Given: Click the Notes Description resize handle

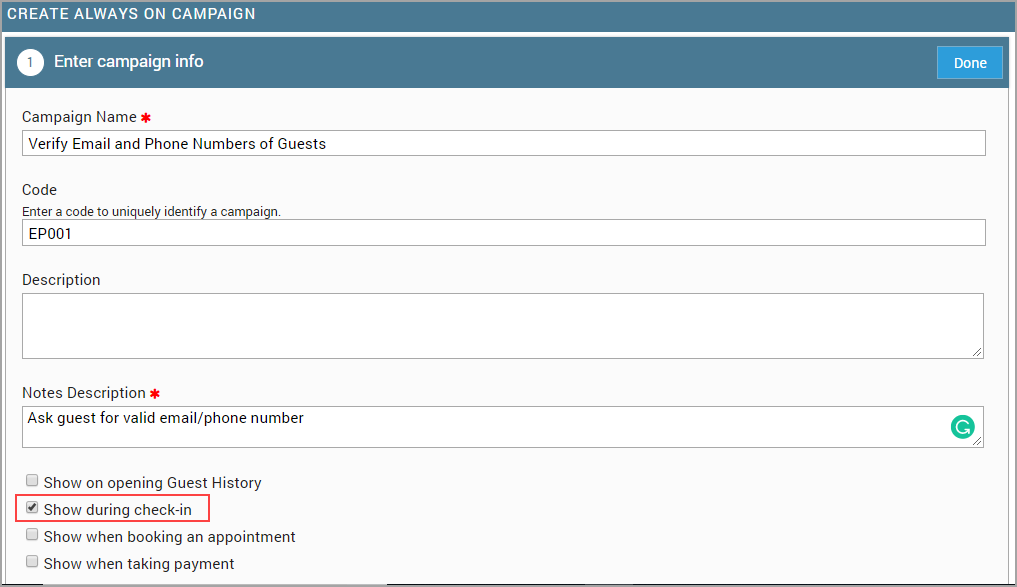Looking at the screenshot, I should (x=977, y=441).
